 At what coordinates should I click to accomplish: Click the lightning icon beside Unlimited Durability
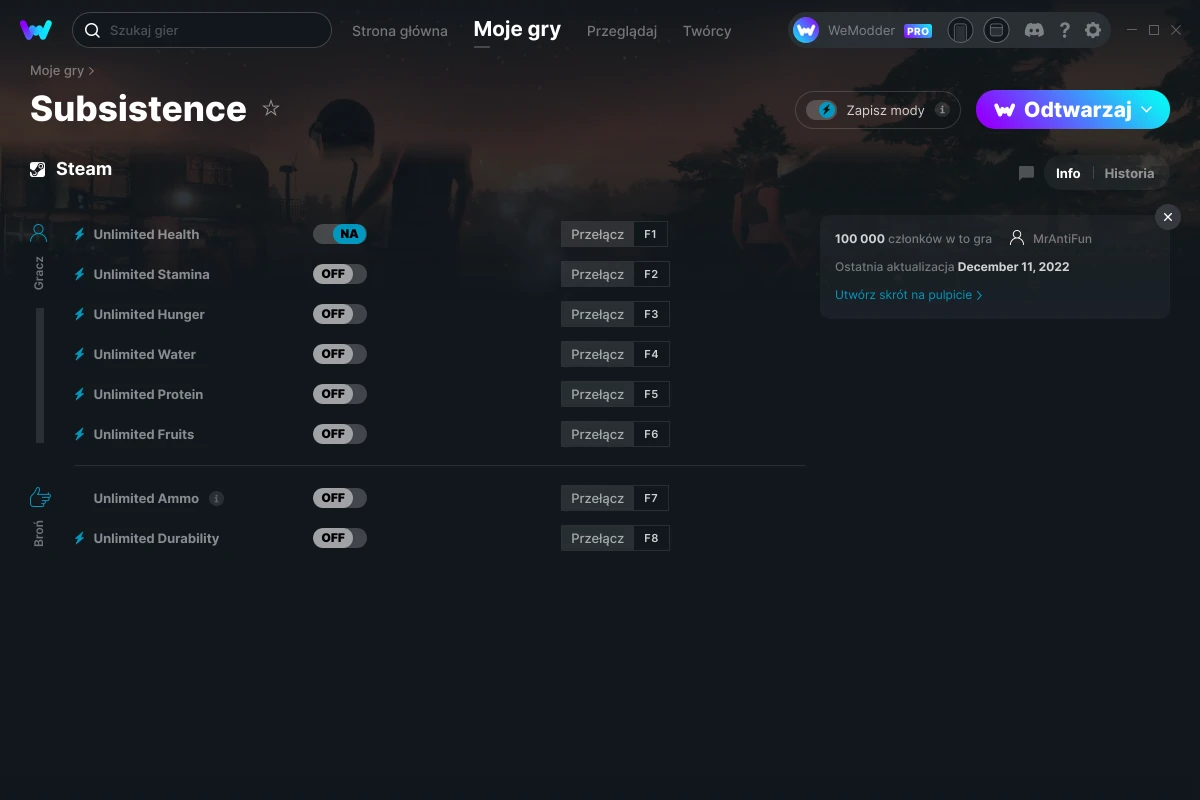pyautogui.click(x=80, y=538)
